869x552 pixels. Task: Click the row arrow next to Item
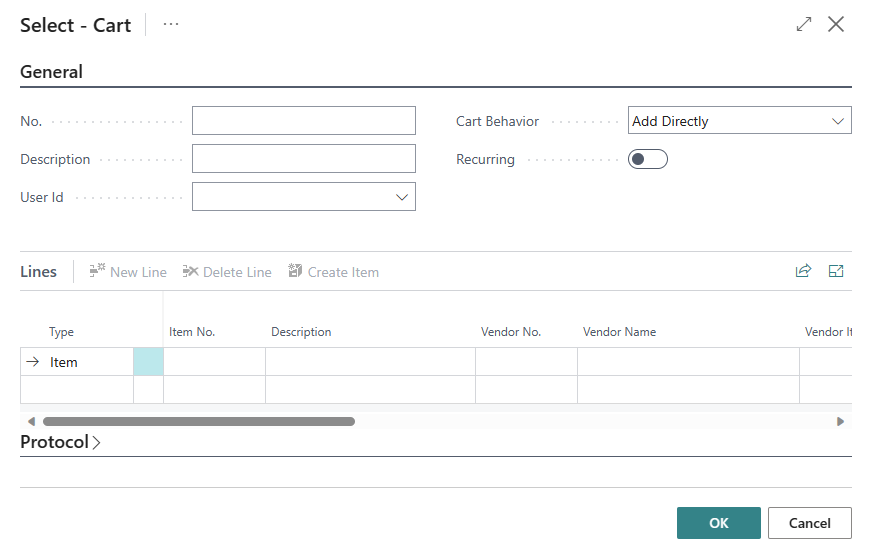33,362
